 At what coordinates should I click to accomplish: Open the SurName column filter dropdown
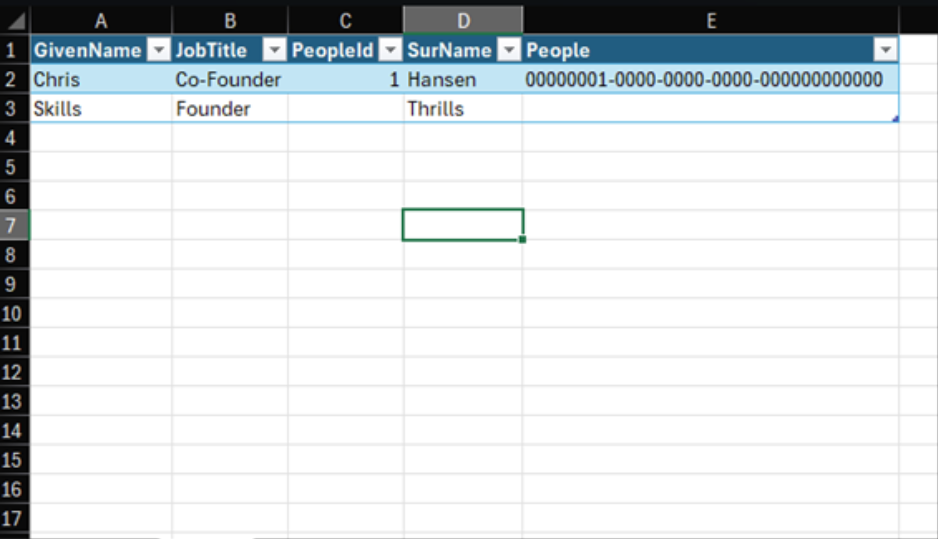pyautogui.click(x=508, y=51)
